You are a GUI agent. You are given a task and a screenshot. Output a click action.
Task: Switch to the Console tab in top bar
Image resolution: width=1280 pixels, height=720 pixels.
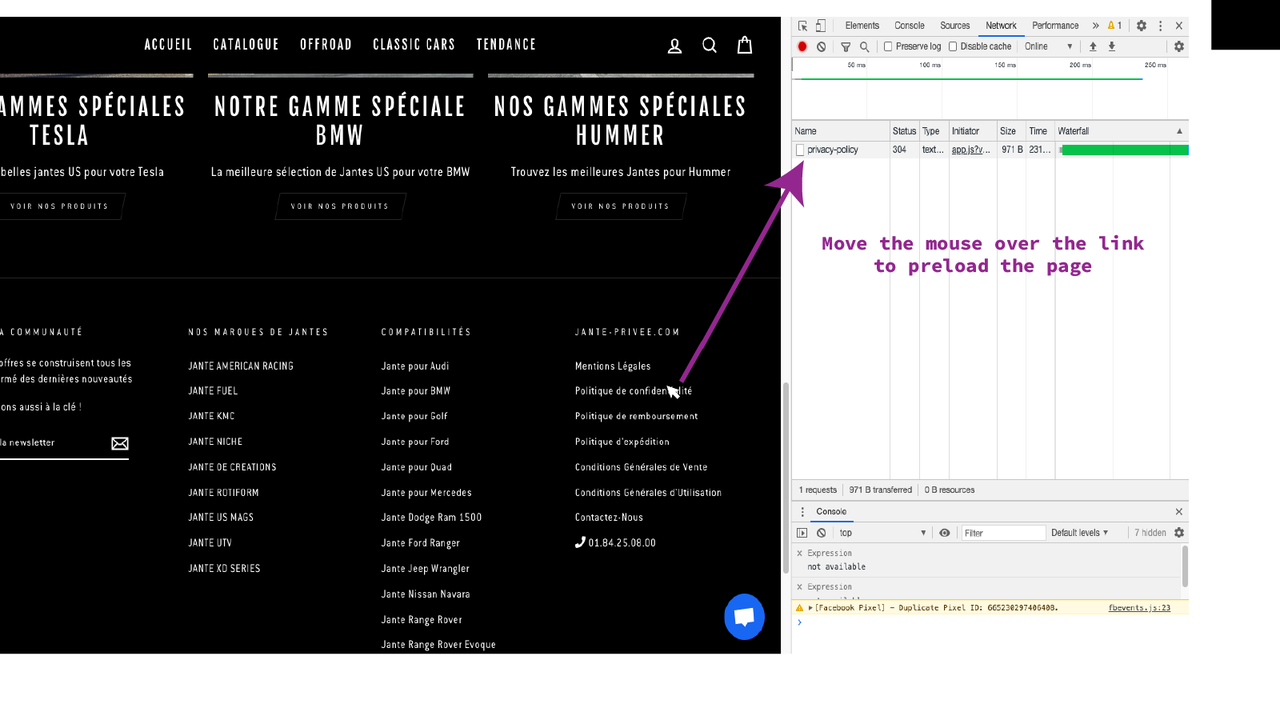909,26
